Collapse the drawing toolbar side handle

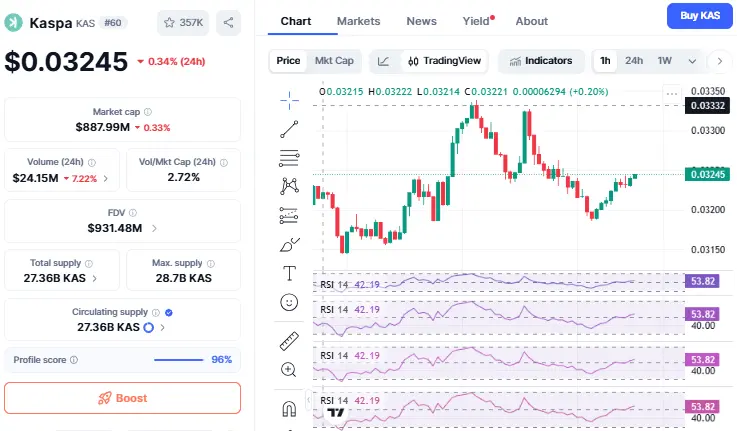coord(309,400)
